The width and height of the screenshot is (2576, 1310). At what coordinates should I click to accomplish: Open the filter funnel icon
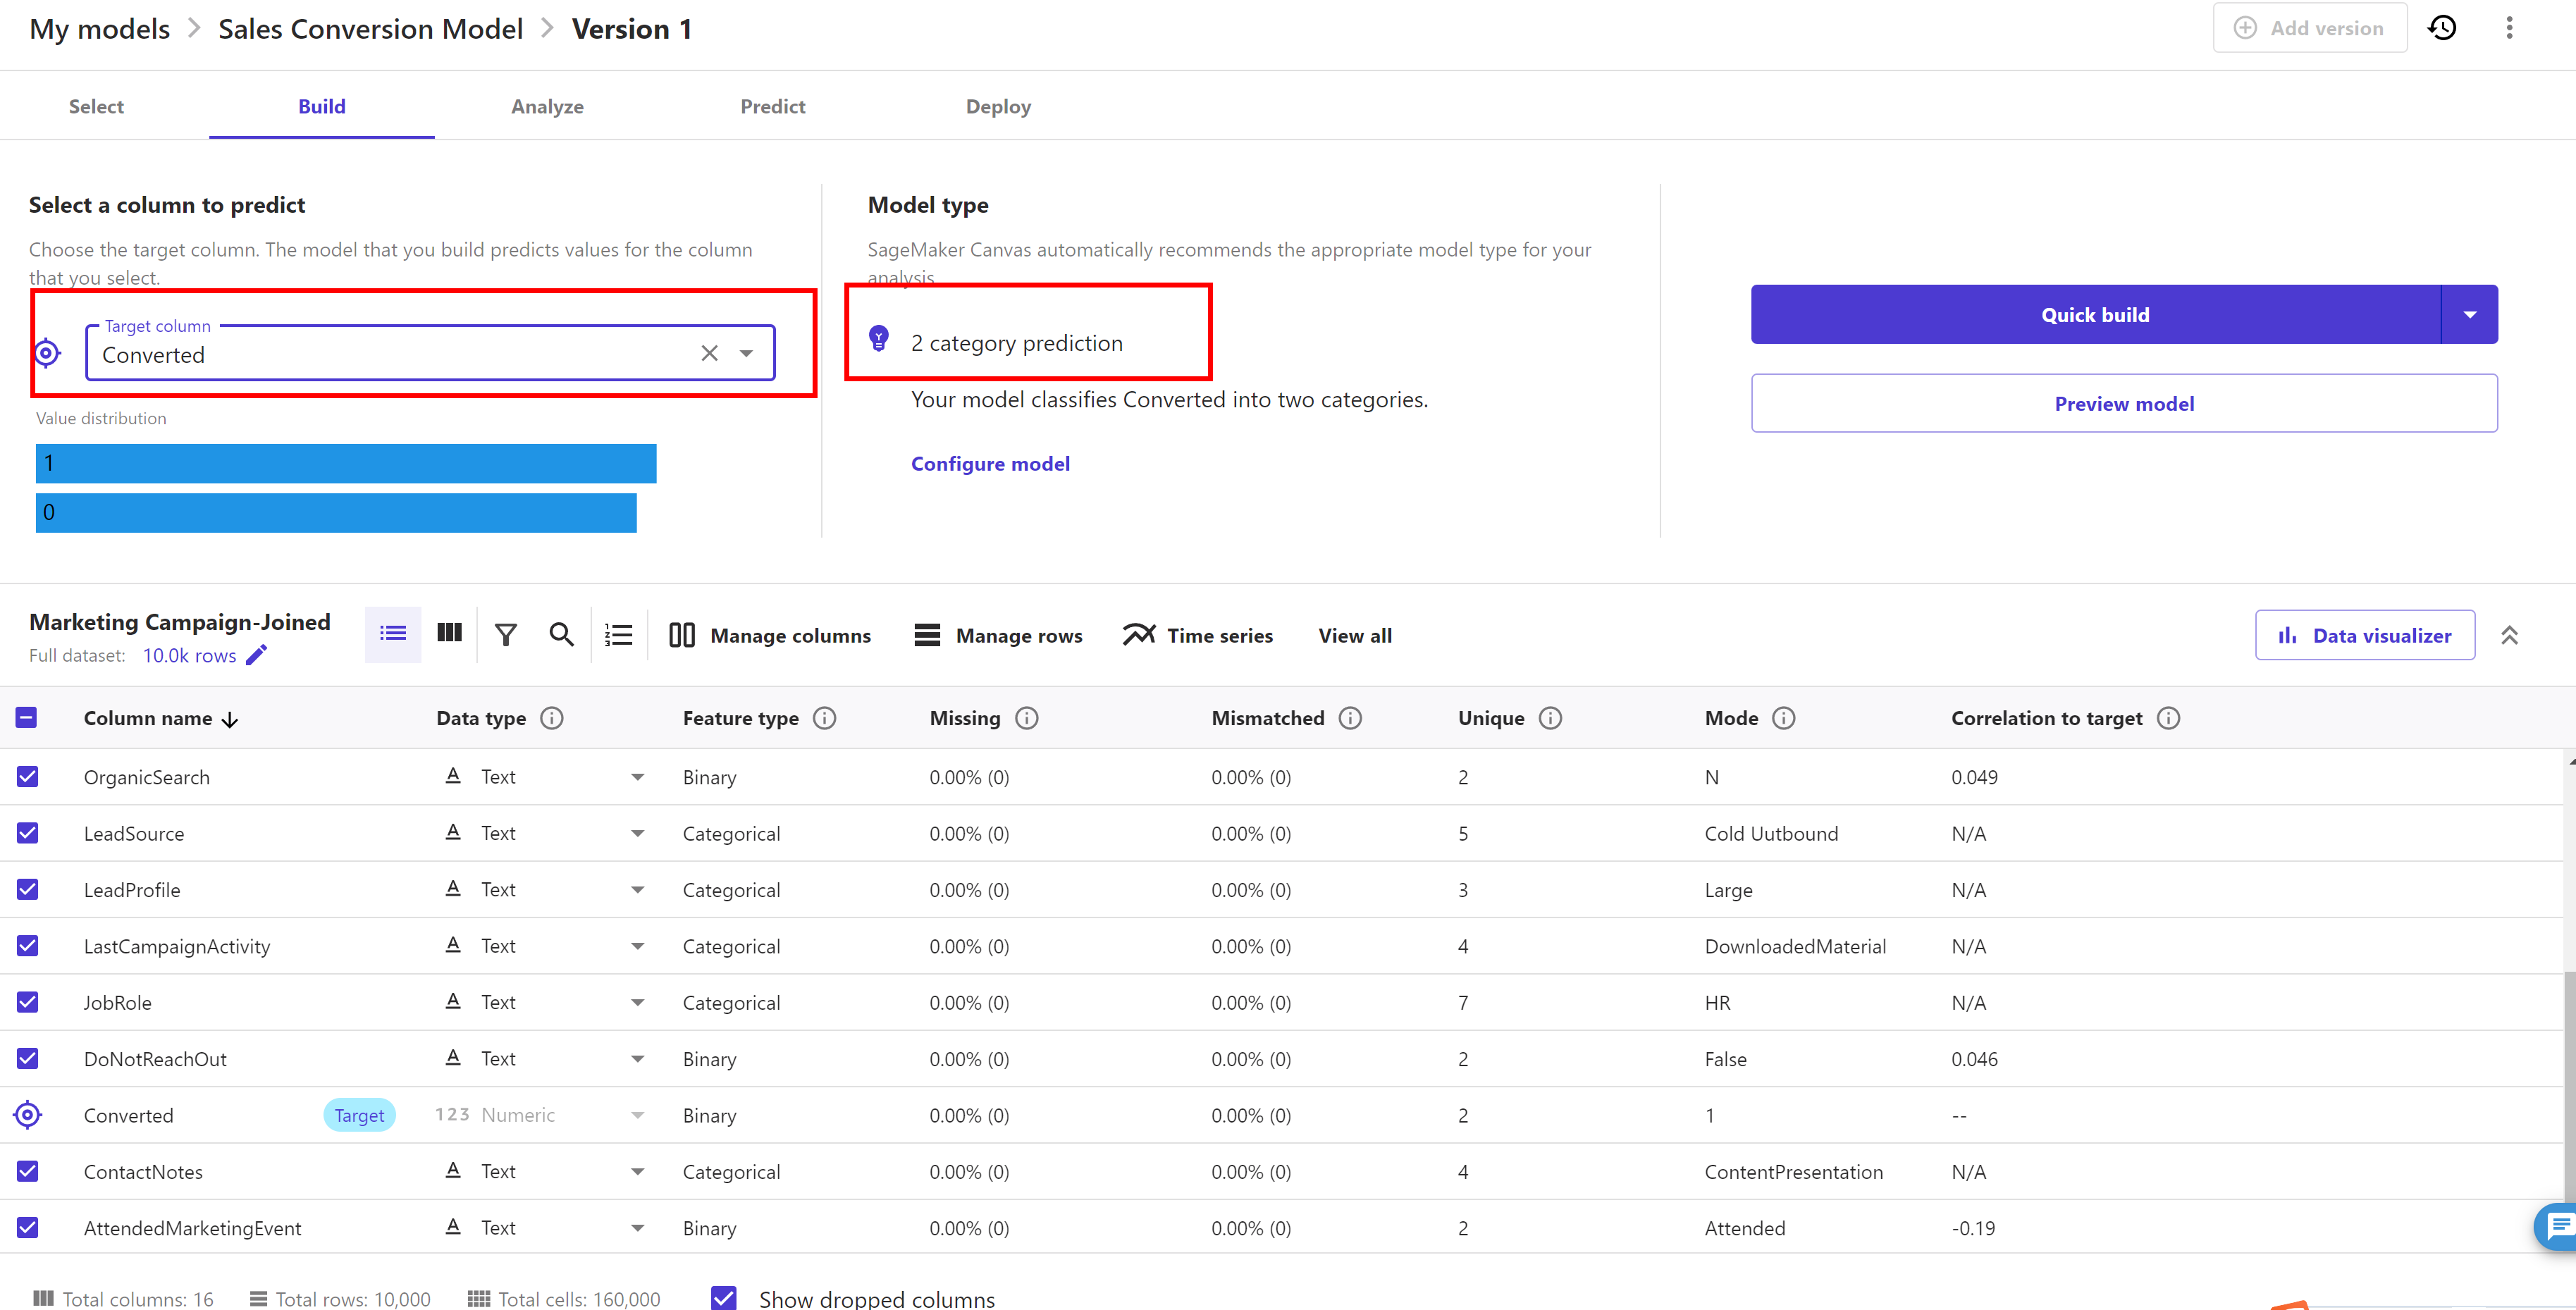pos(506,635)
